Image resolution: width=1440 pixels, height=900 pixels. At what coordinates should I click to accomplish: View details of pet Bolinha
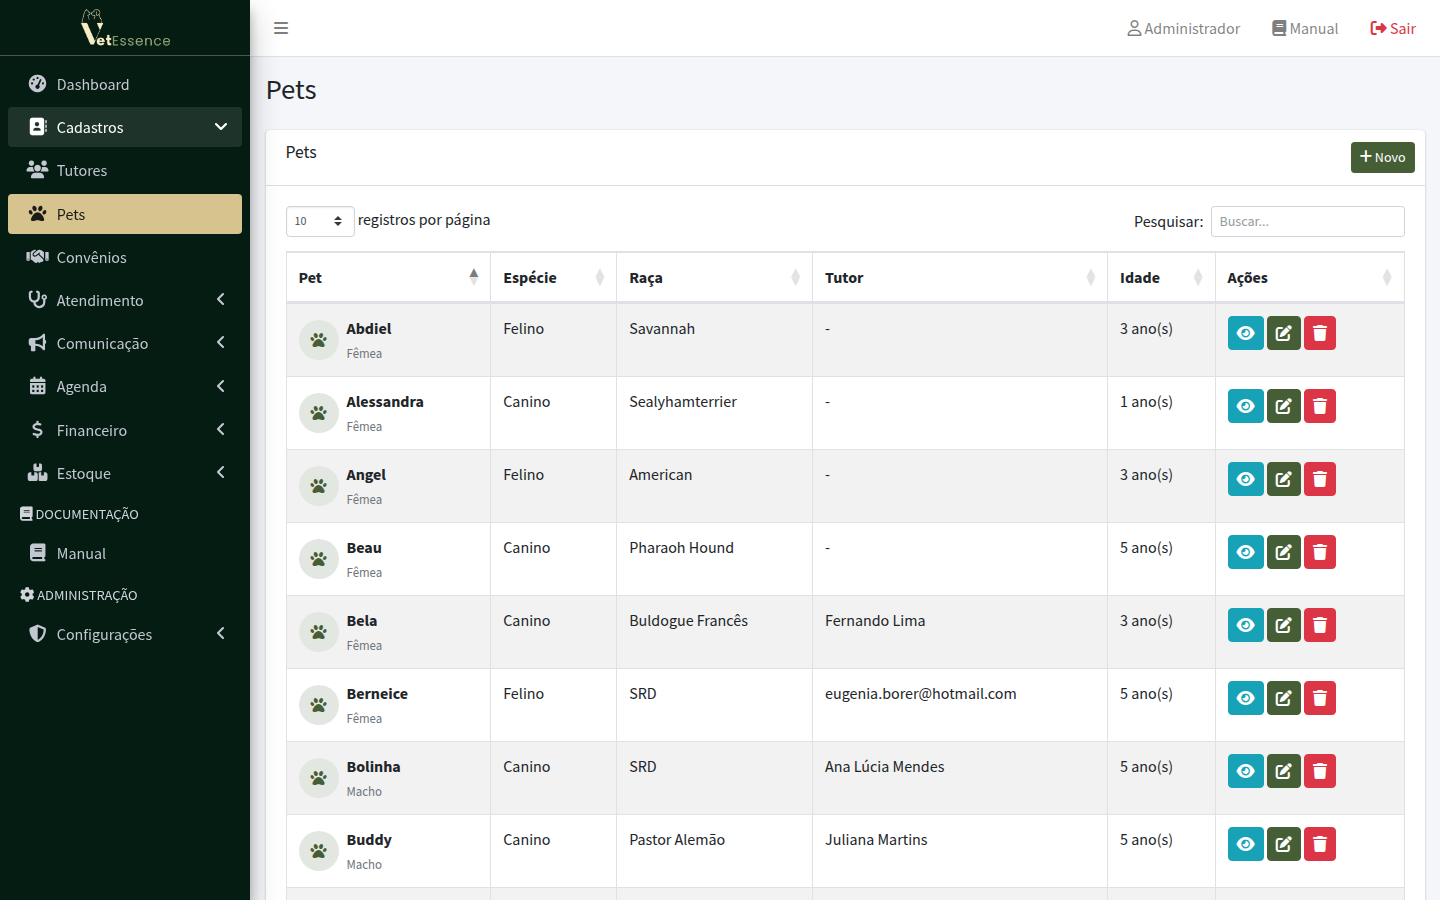point(1246,771)
